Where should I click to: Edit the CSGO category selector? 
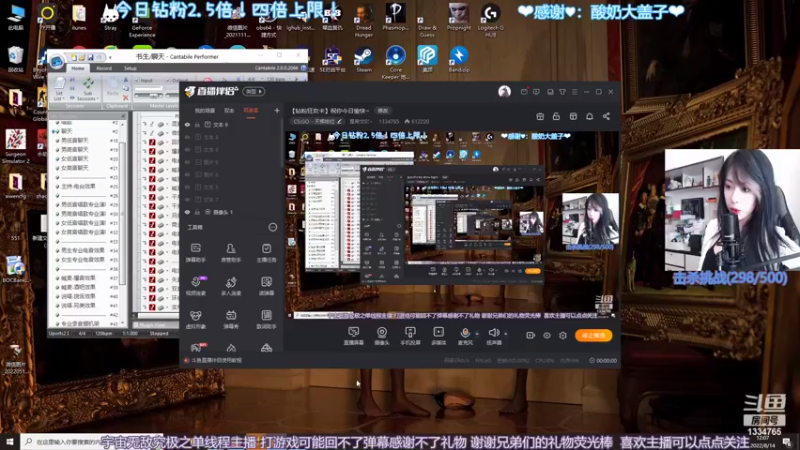point(317,121)
